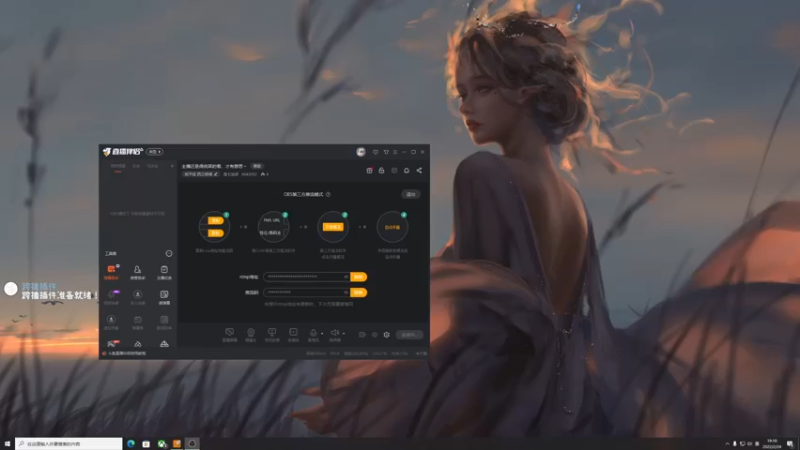The height and width of the screenshot is (450, 800).
Task: Open the notification center in system tray
Action: pos(790,444)
